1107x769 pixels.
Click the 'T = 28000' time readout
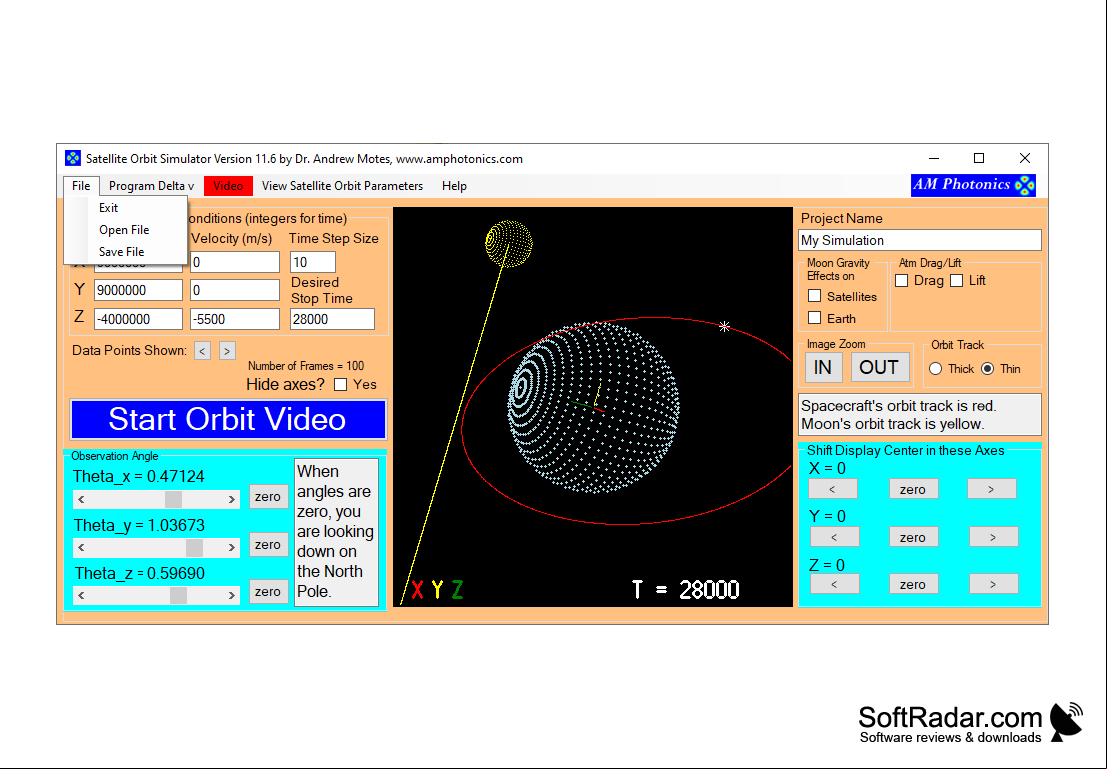click(x=686, y=590)
